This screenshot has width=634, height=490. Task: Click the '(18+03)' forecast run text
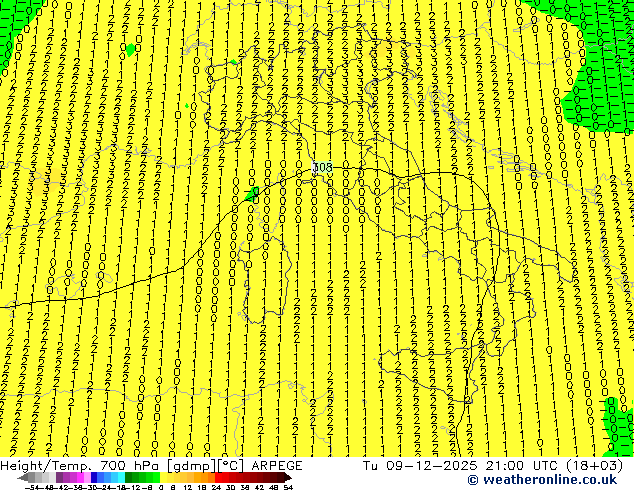point(594,466)
